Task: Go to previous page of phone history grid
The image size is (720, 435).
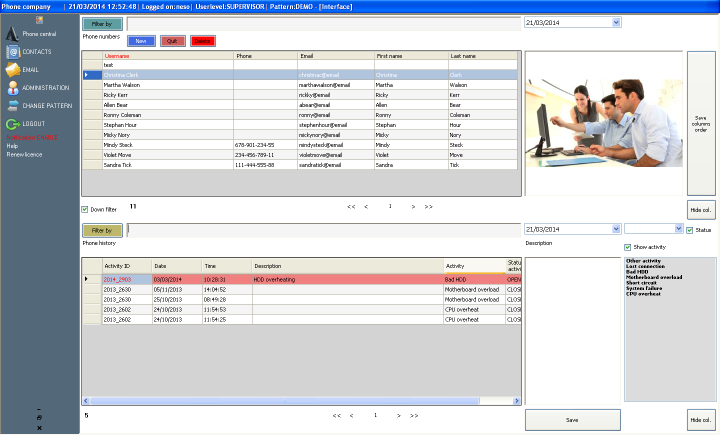Action: point(351,416)
